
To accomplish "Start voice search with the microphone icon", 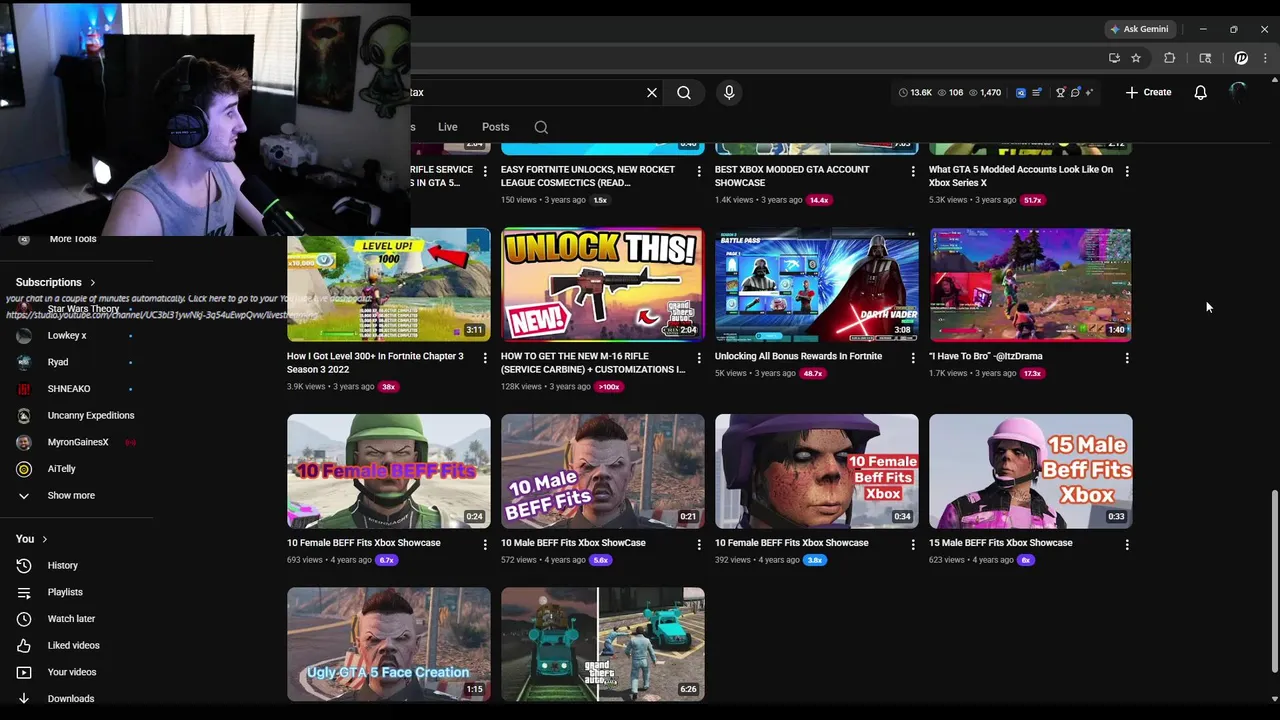I will (729, 92).
